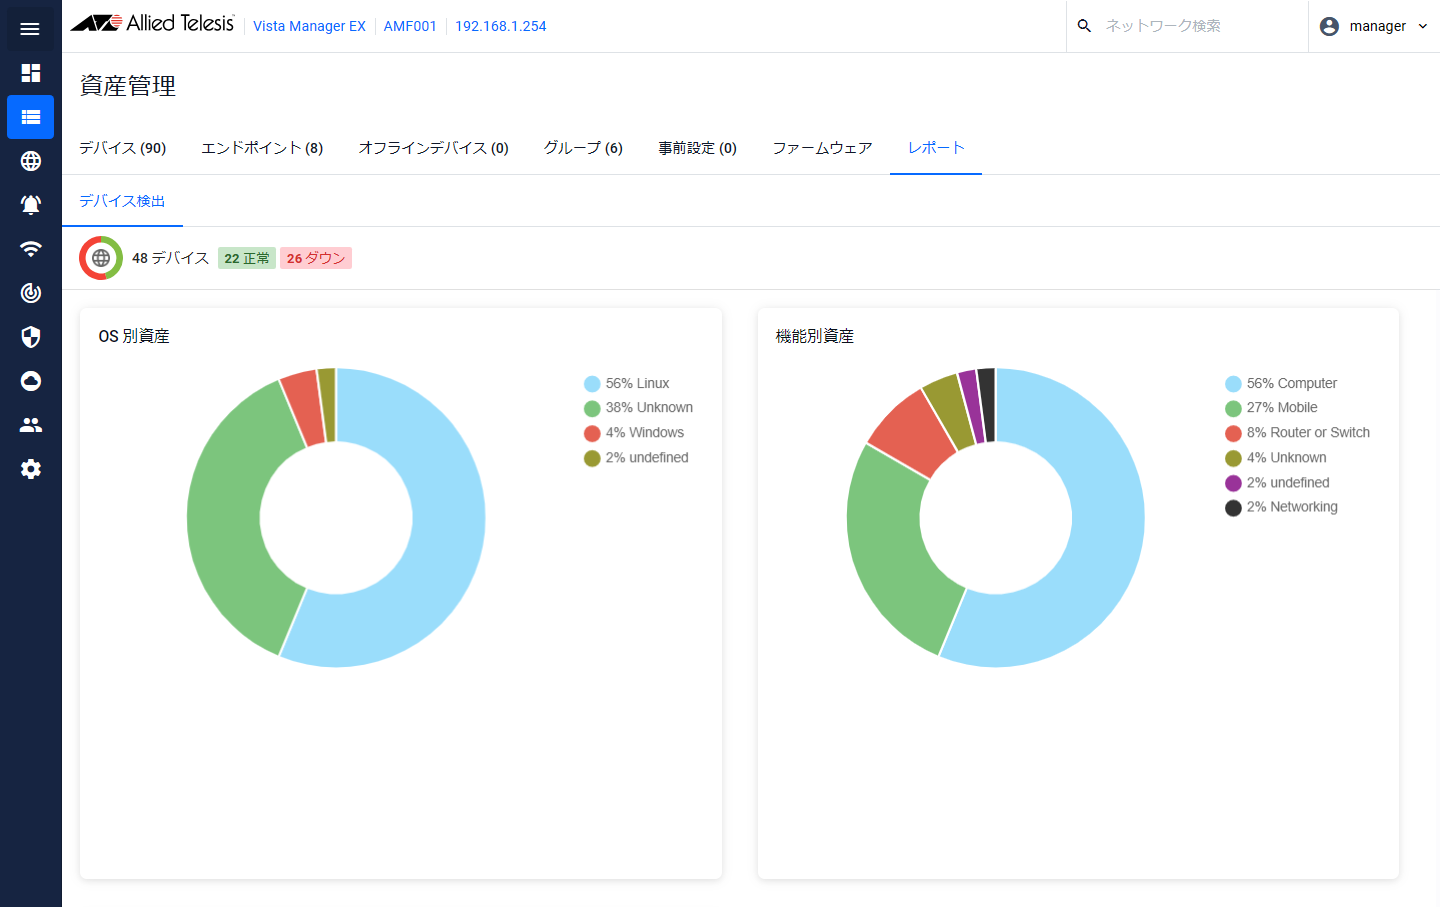This screenshot has width=1440, height=907.
Task: Open the wireless Wi-Fi sidebar icon
Action: point(30,249)
